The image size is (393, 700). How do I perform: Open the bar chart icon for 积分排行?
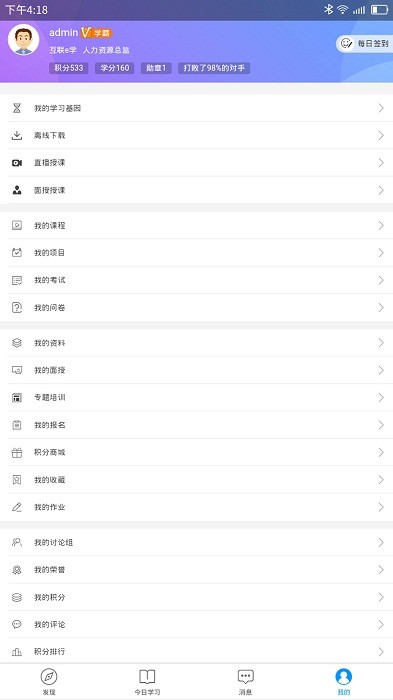pyautogui.click(x=17, y=652)
